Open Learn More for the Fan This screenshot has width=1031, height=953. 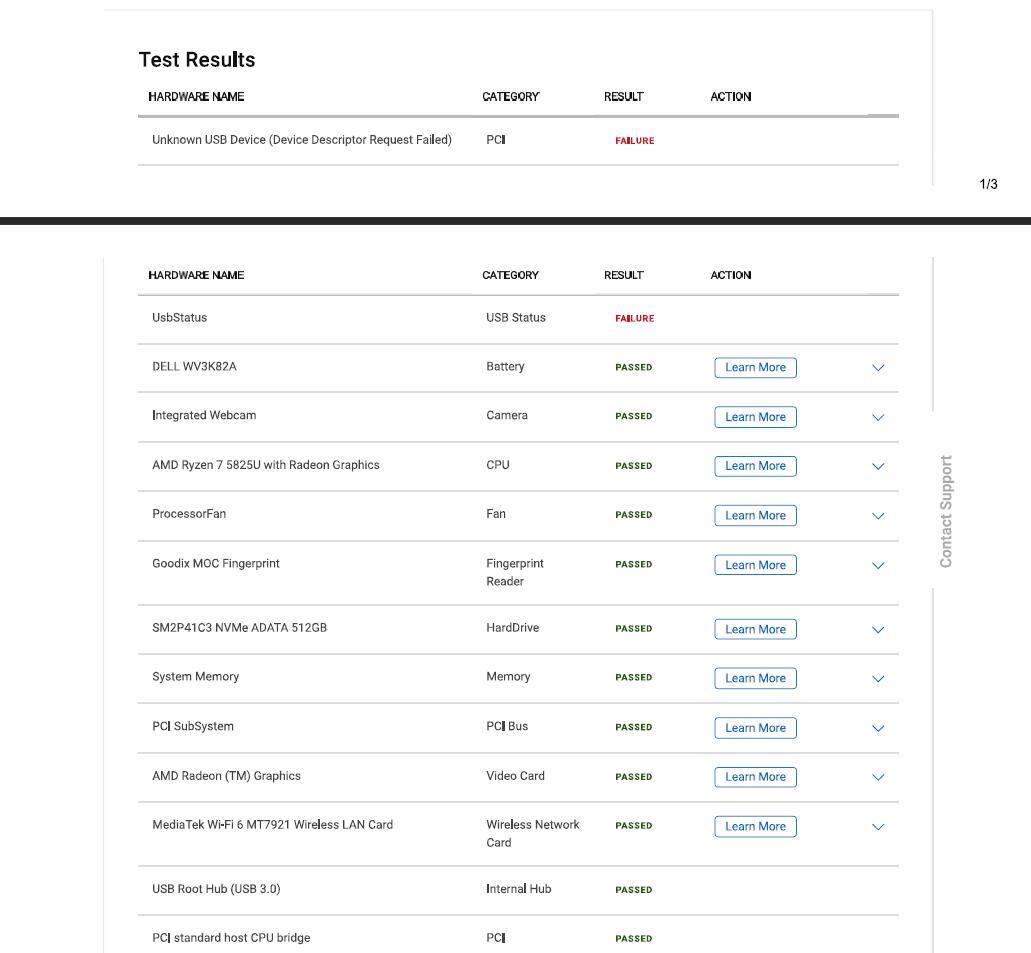(755, 516)
